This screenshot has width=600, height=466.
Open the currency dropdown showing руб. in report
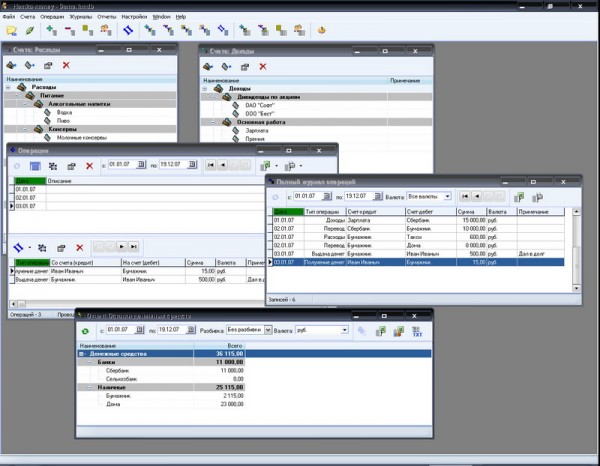[345, 330]
